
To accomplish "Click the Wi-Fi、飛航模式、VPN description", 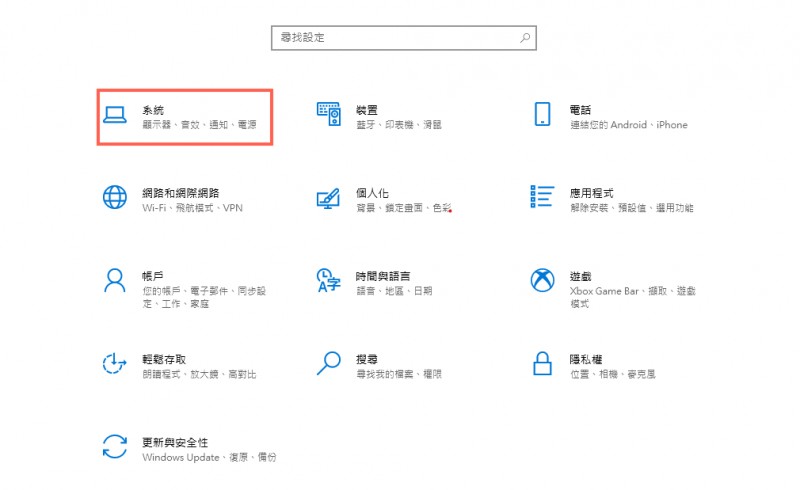I will coord(192,208).
